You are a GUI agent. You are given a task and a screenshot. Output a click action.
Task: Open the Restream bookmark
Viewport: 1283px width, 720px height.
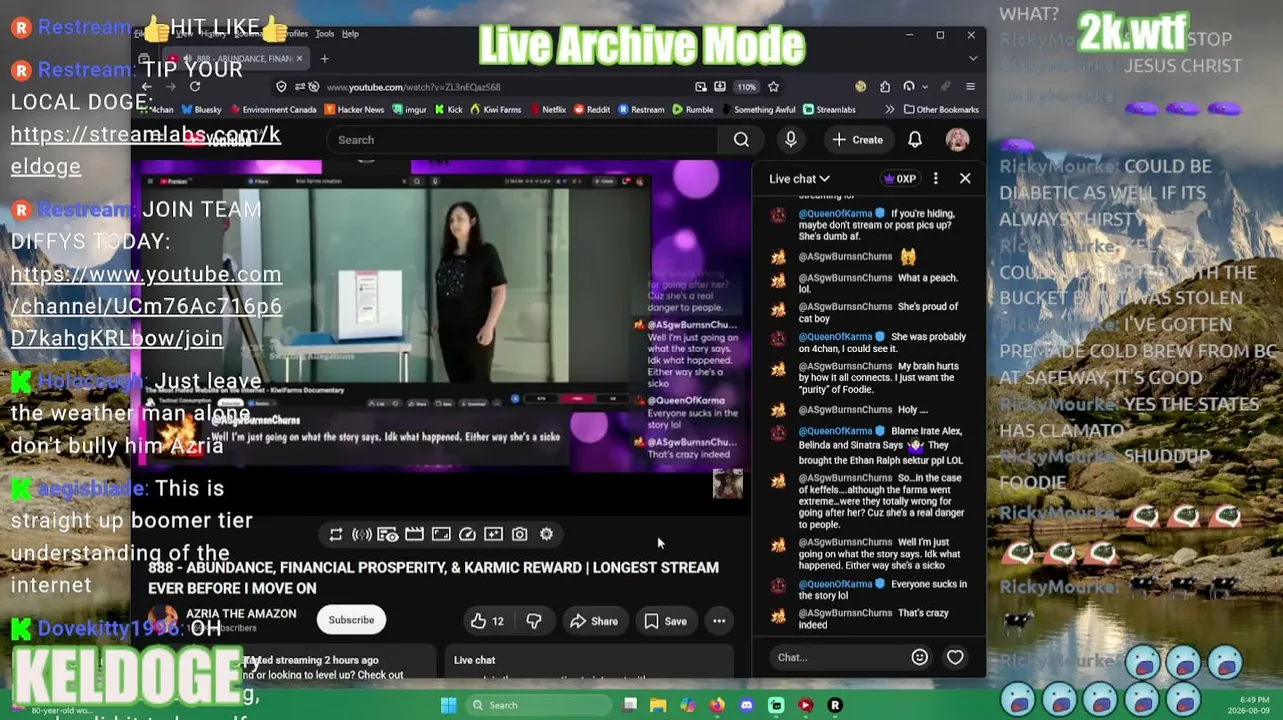click(x=641, y=110)
